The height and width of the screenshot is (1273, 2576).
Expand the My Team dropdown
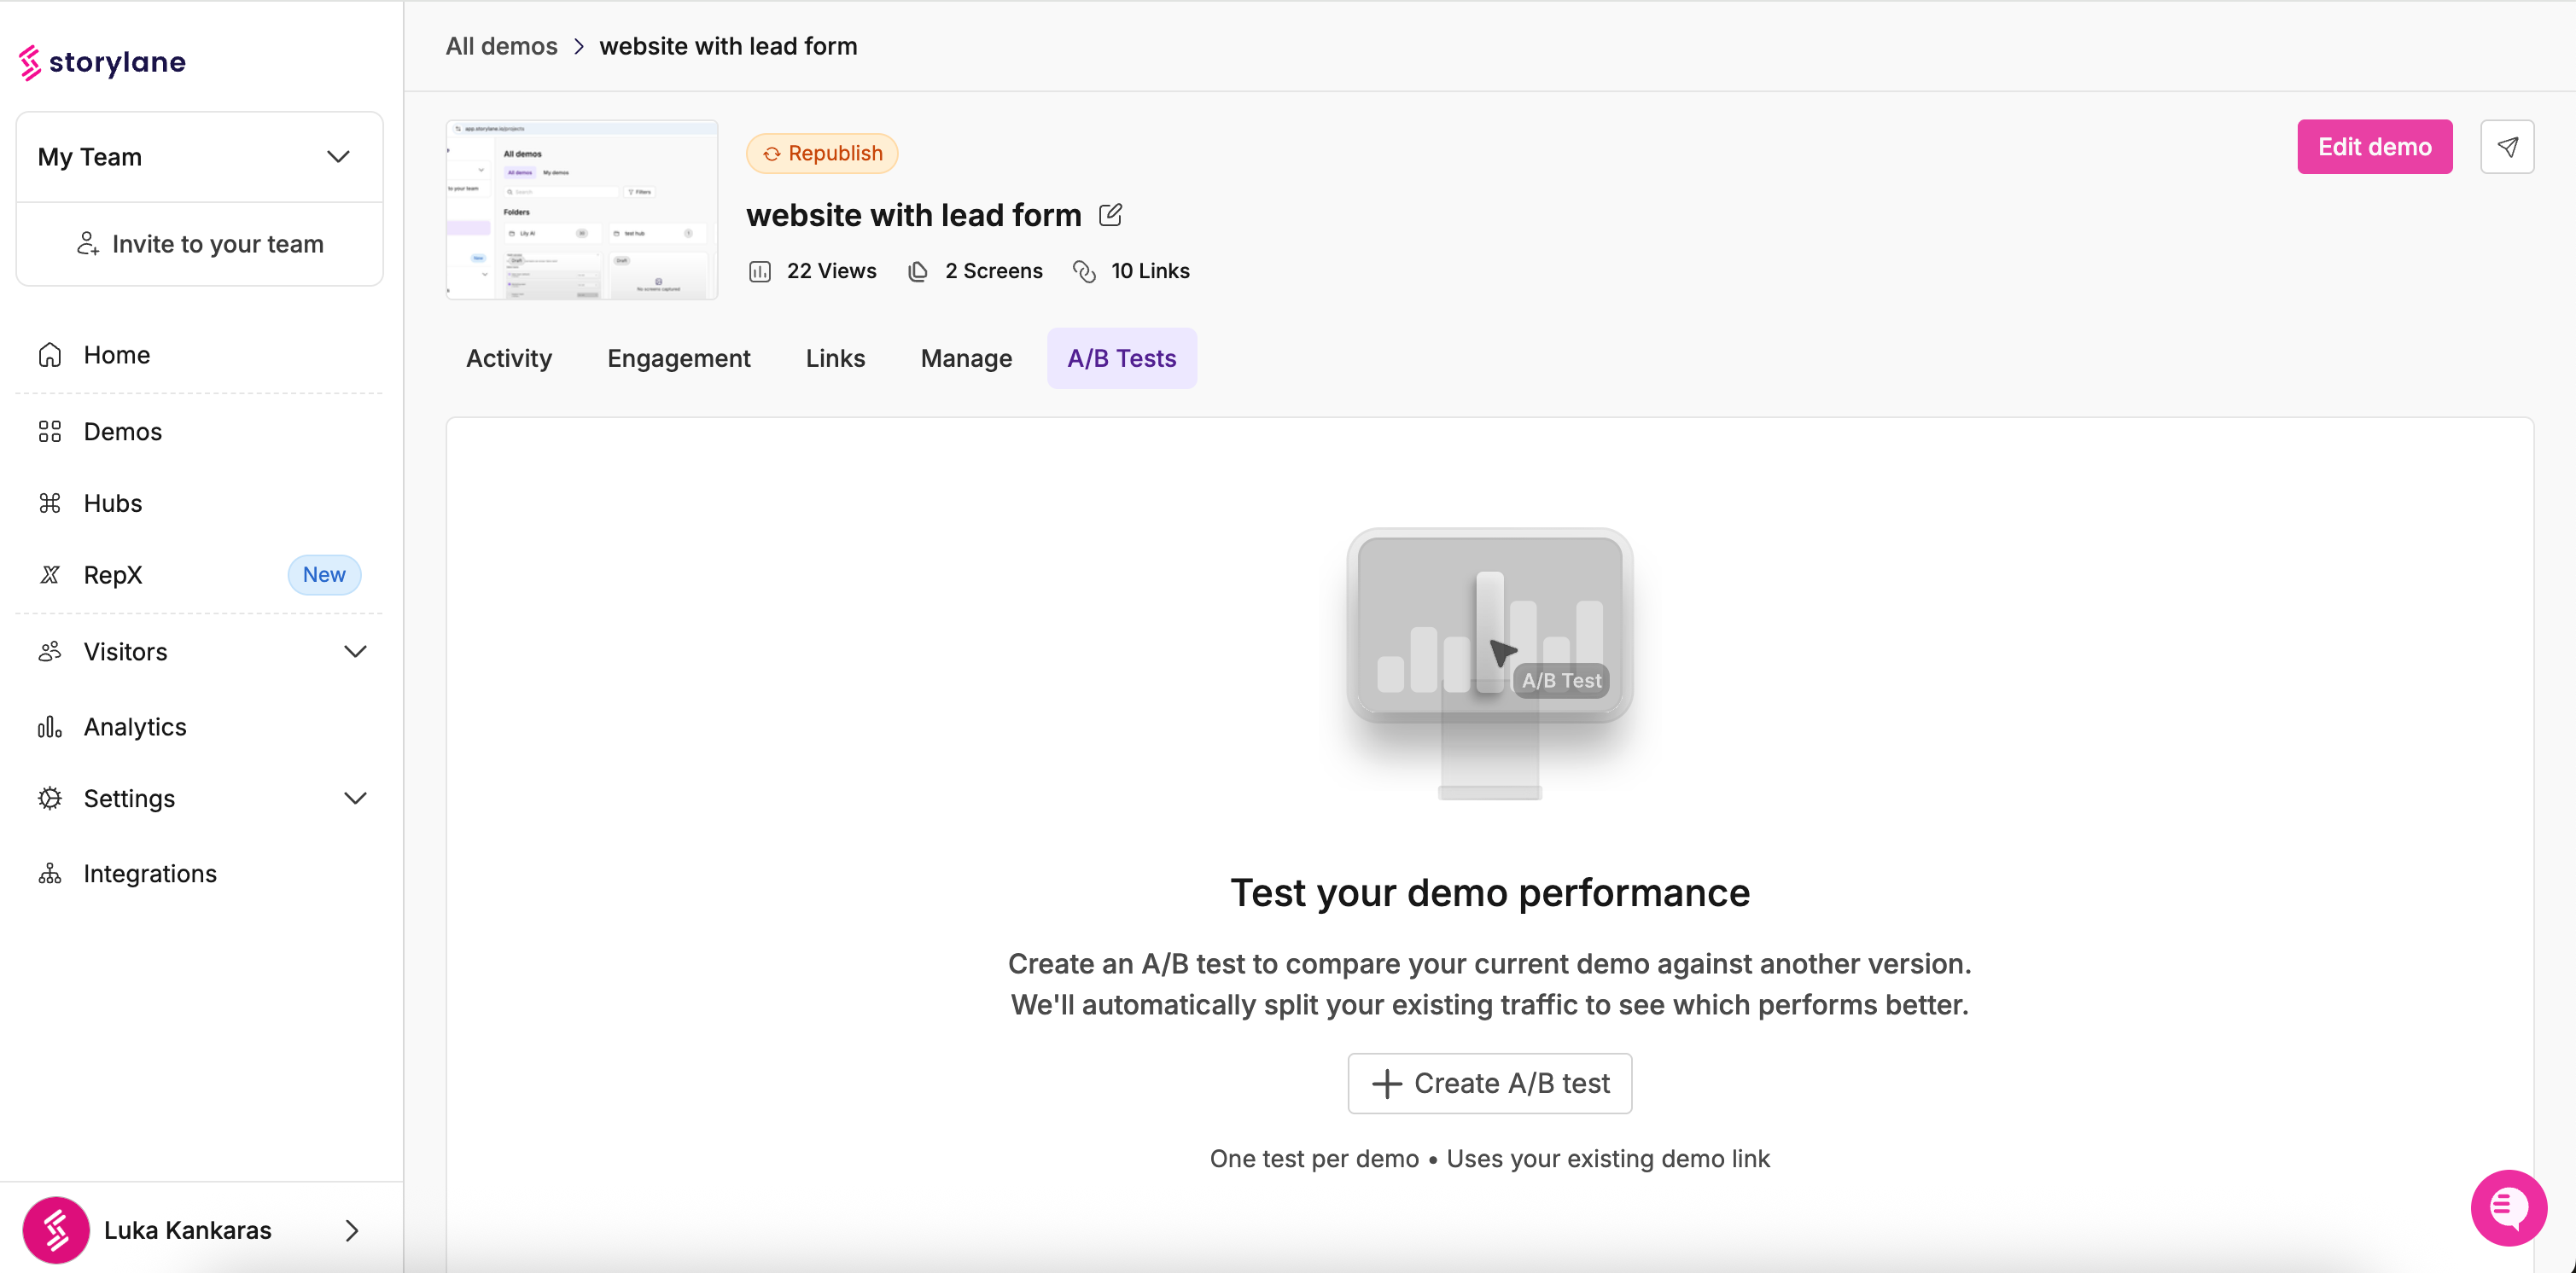tap(198, 157)
